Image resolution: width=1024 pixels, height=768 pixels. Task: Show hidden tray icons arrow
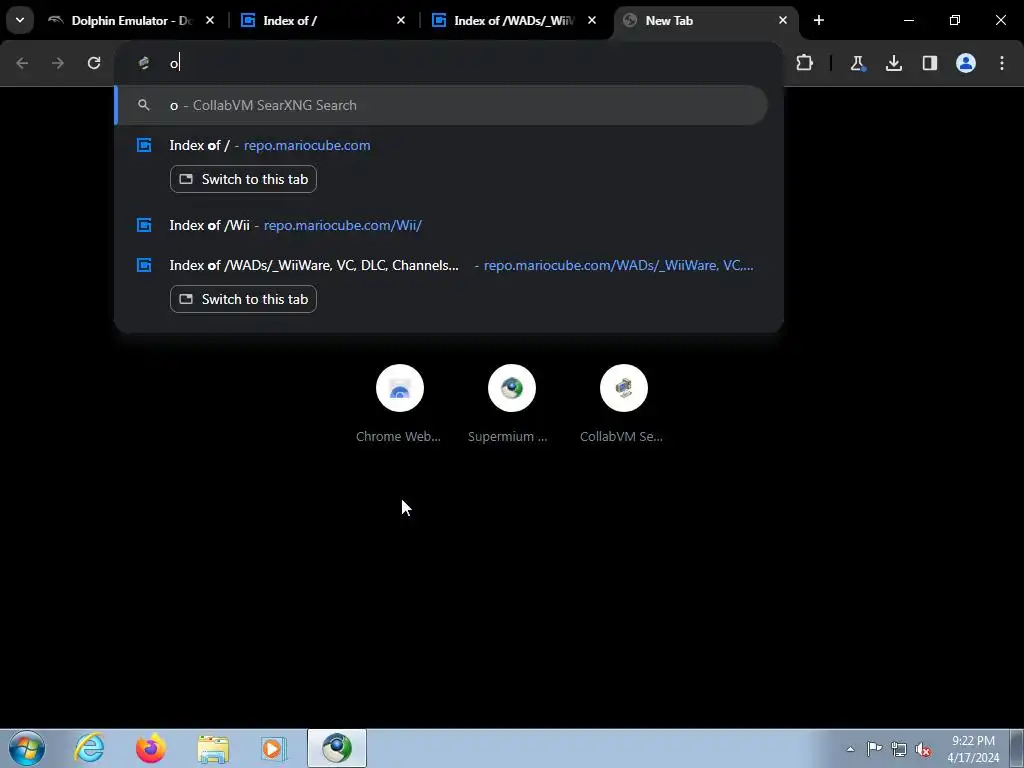tap(850, 749)
